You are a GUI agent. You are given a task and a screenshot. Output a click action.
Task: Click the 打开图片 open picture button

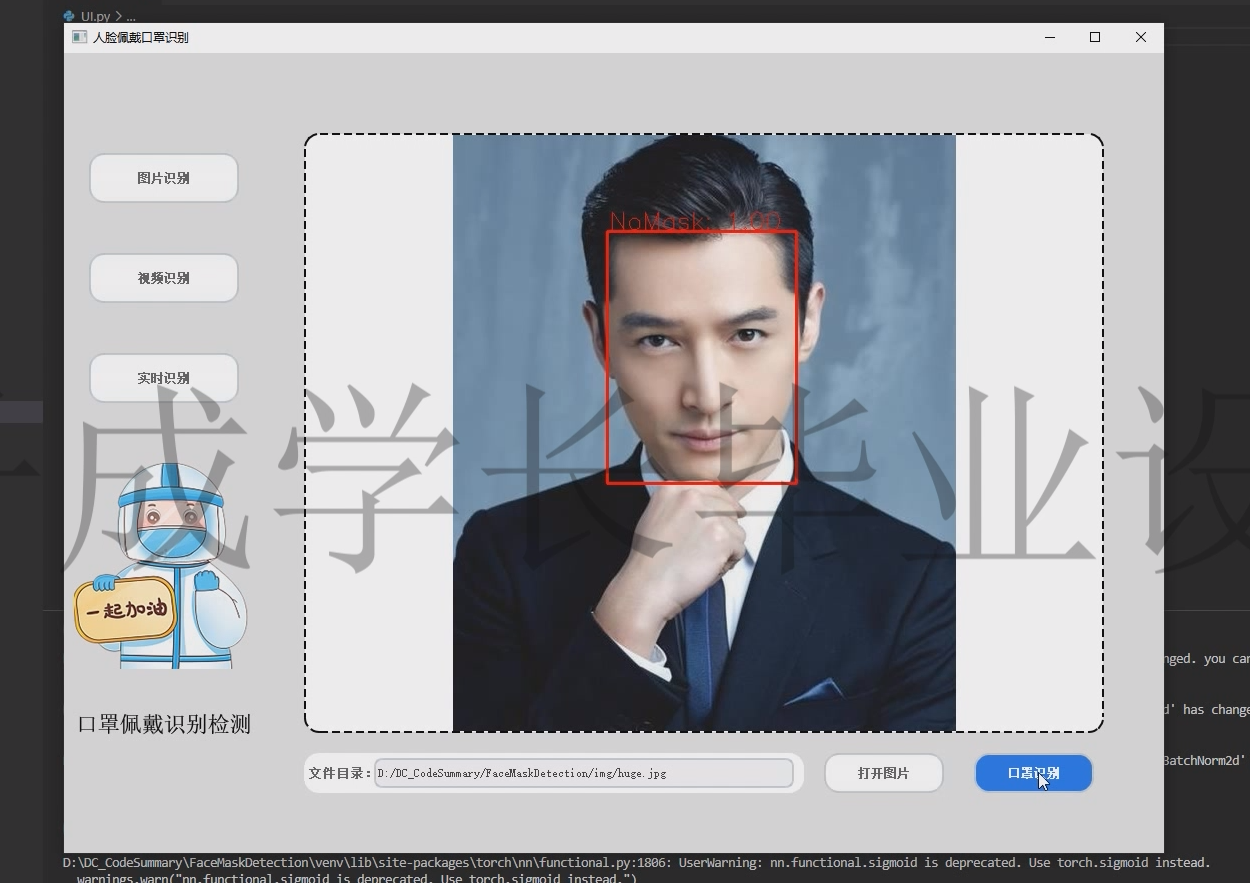coord(882,772)
